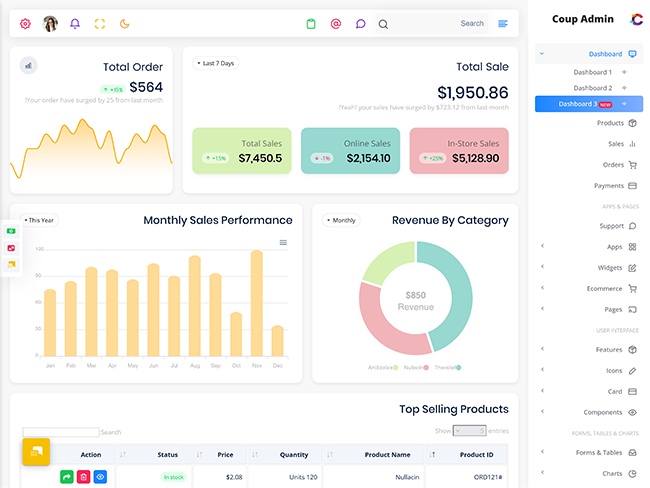Open the purple chat bubble icon
The height and width of the screenshot is (488, 650).
click(361, 23)
